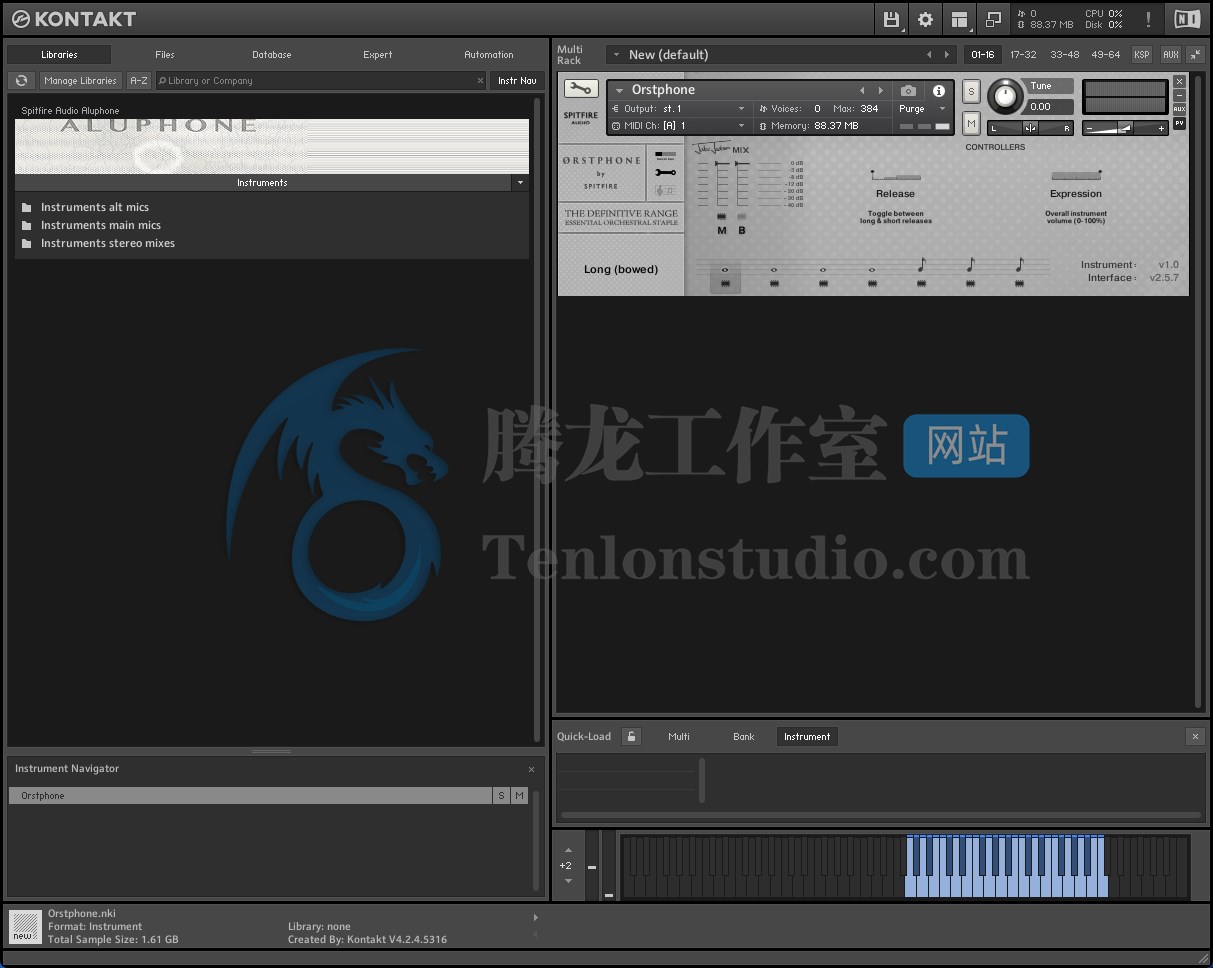Select the last short articulation note icon
Screen dimensions: 1213x968
pos(1019,270)
